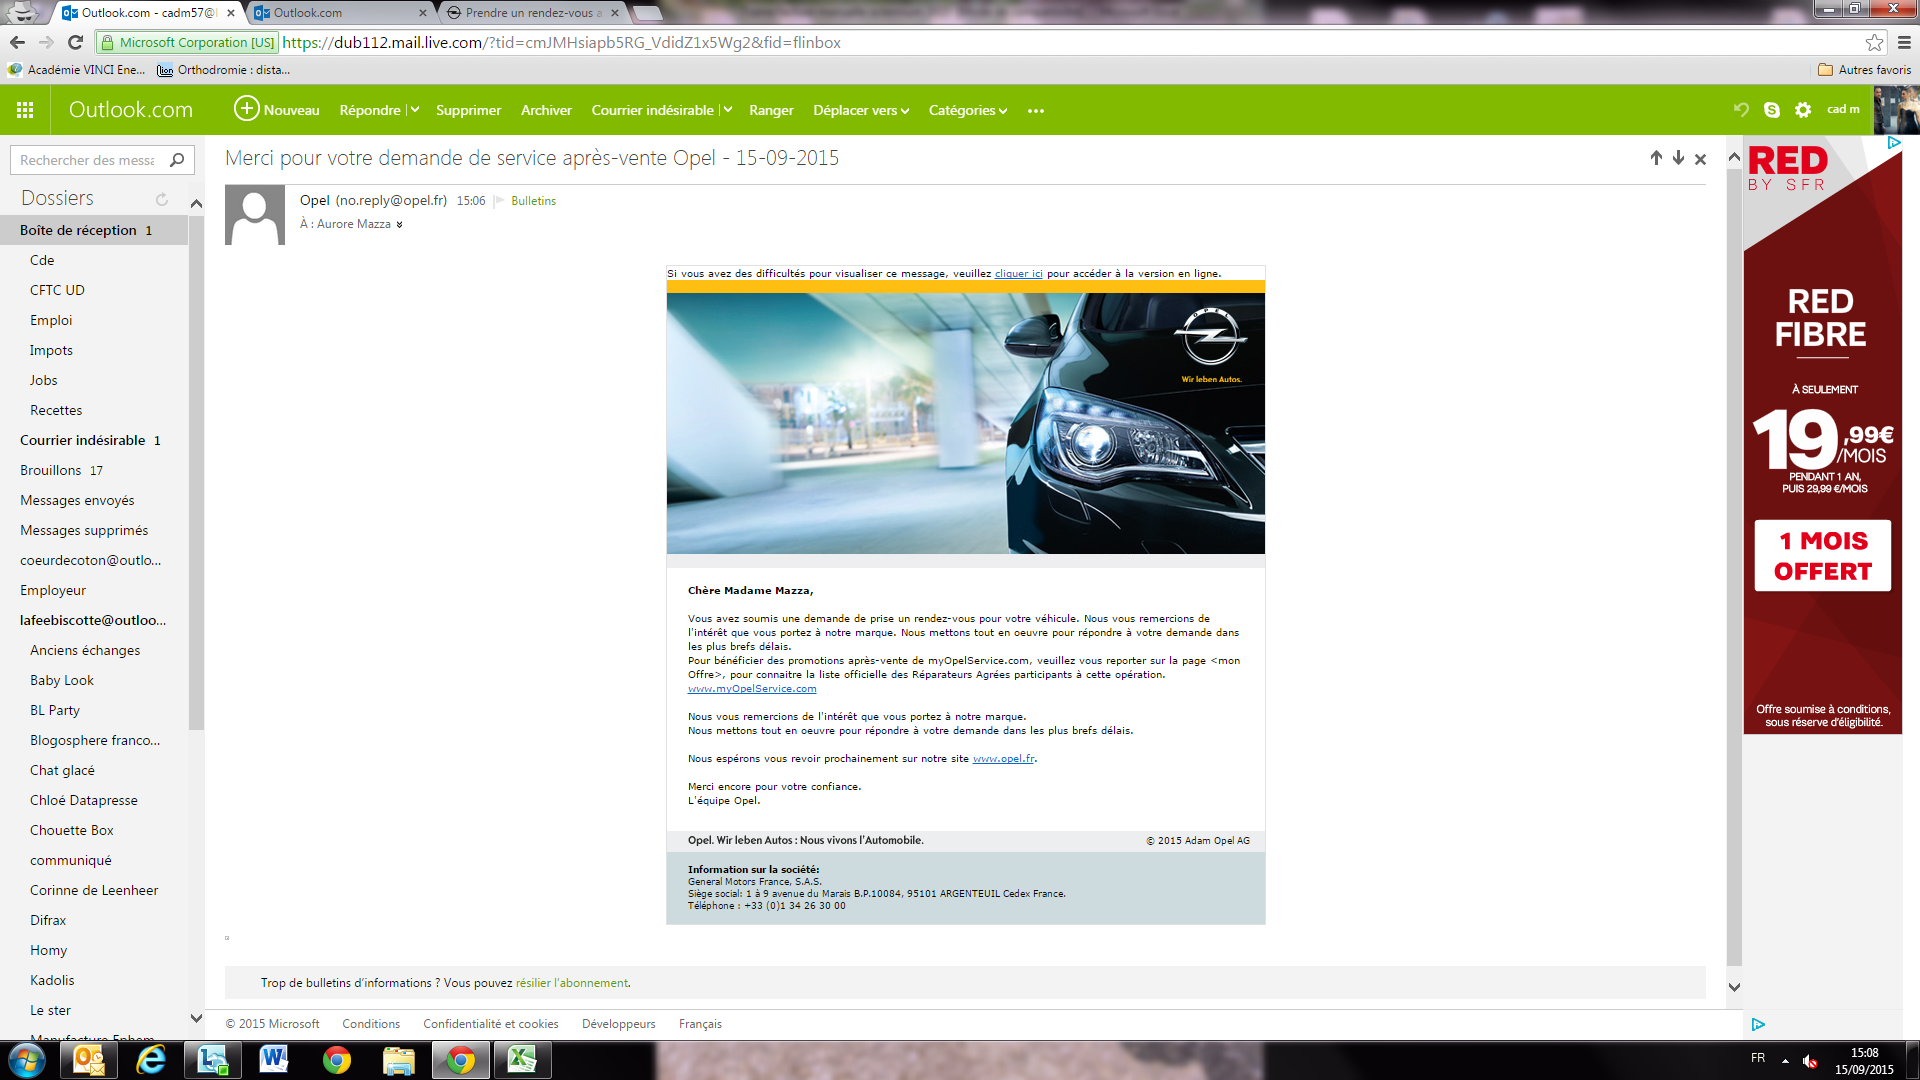Switch to the second Outlook.com tab
Screen dimensions: 1920x1080
[340, 13]
